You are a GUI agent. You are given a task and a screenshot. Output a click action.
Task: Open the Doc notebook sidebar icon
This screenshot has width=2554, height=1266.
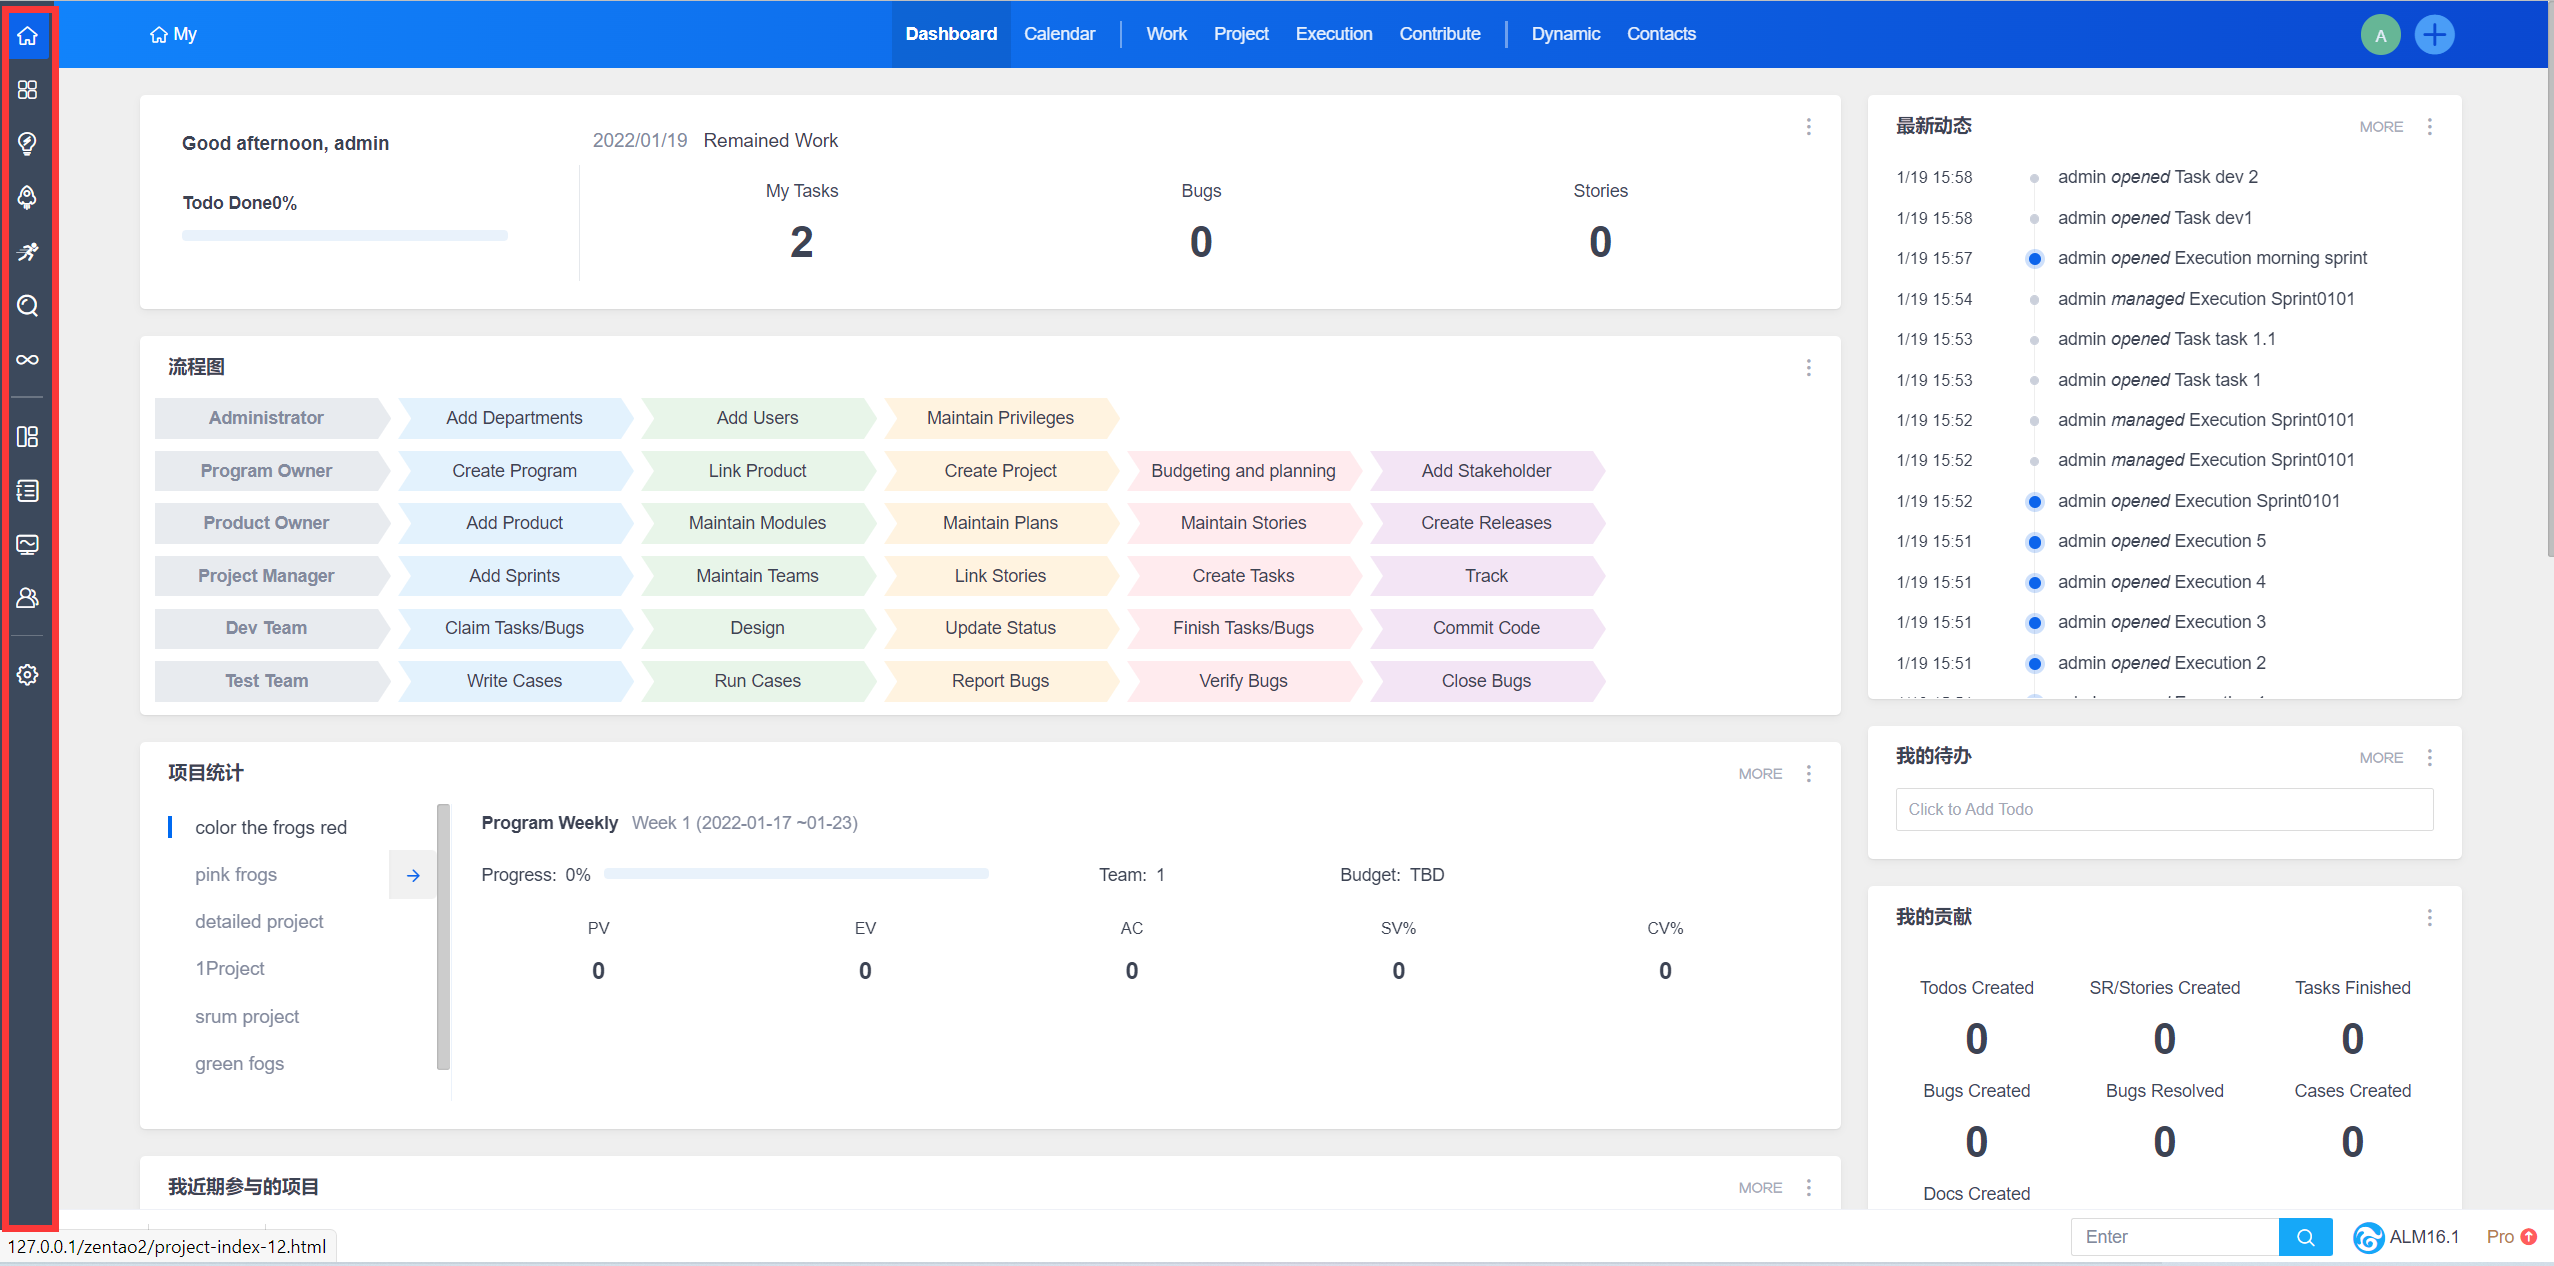28,491
